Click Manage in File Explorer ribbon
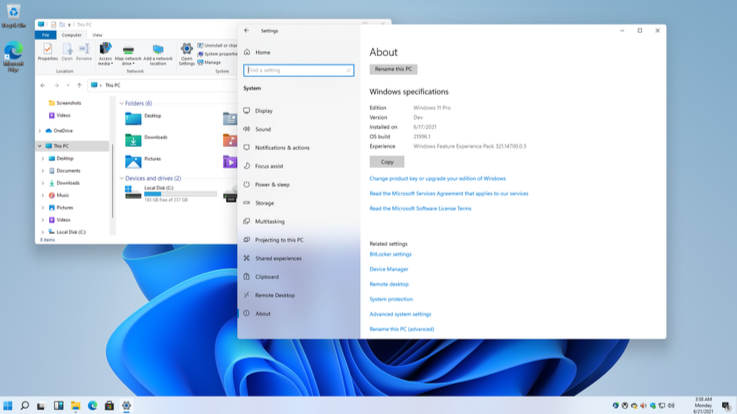Viewport: 737px width, 414px height. click(x=209, y=62)
